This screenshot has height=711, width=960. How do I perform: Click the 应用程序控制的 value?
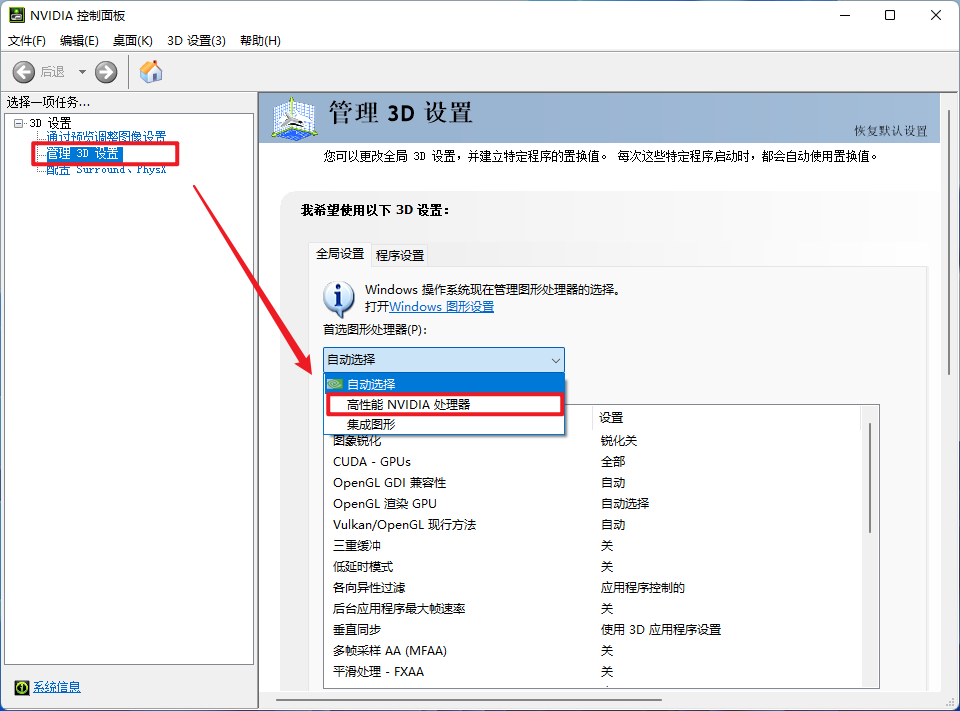pyautogui.click(x=643, y=588)
